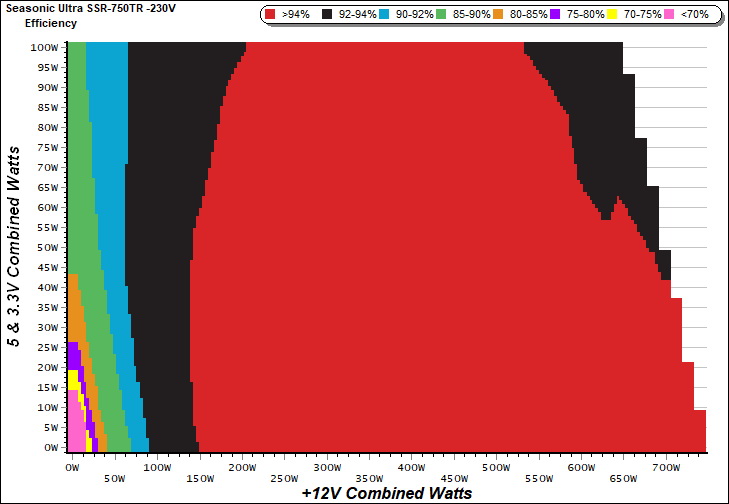Select the blue 90-92% legend swatch
Image resolution: width=729 pixels, height=504 pixels.
(x=384, y=15)
